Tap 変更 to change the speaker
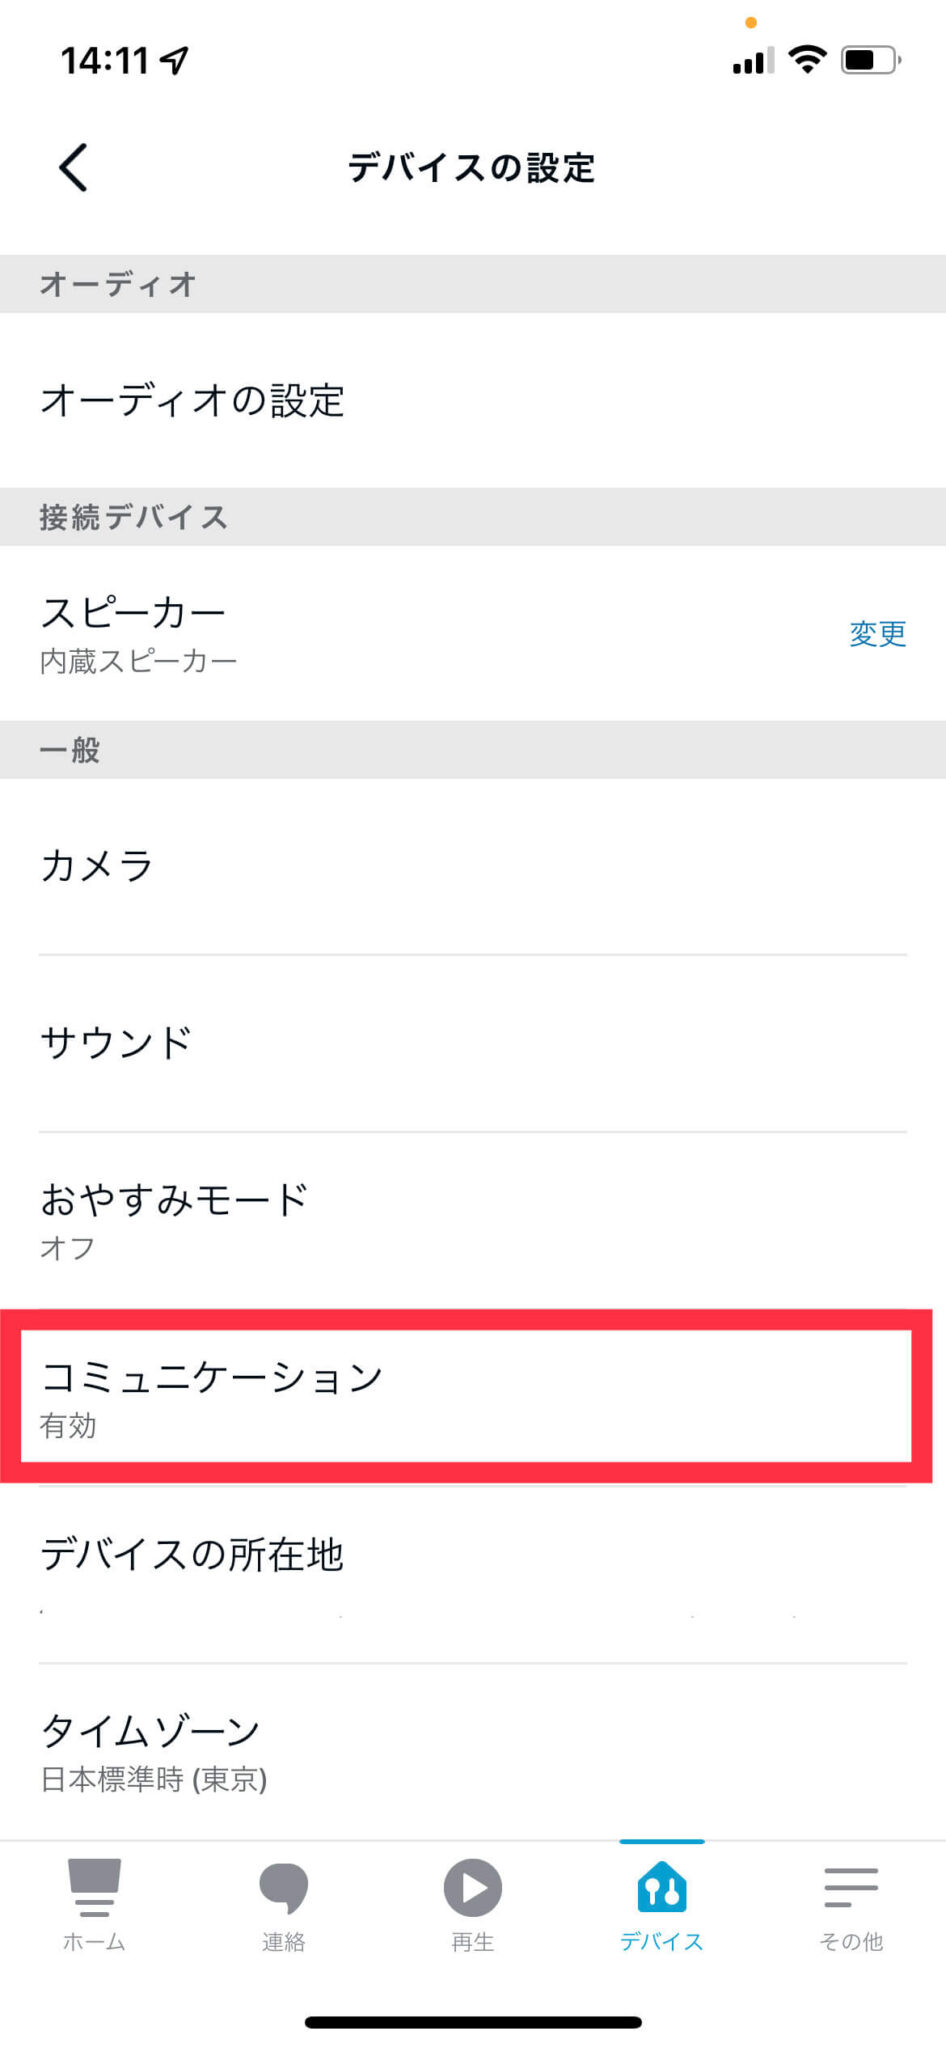 coord(877,633)
